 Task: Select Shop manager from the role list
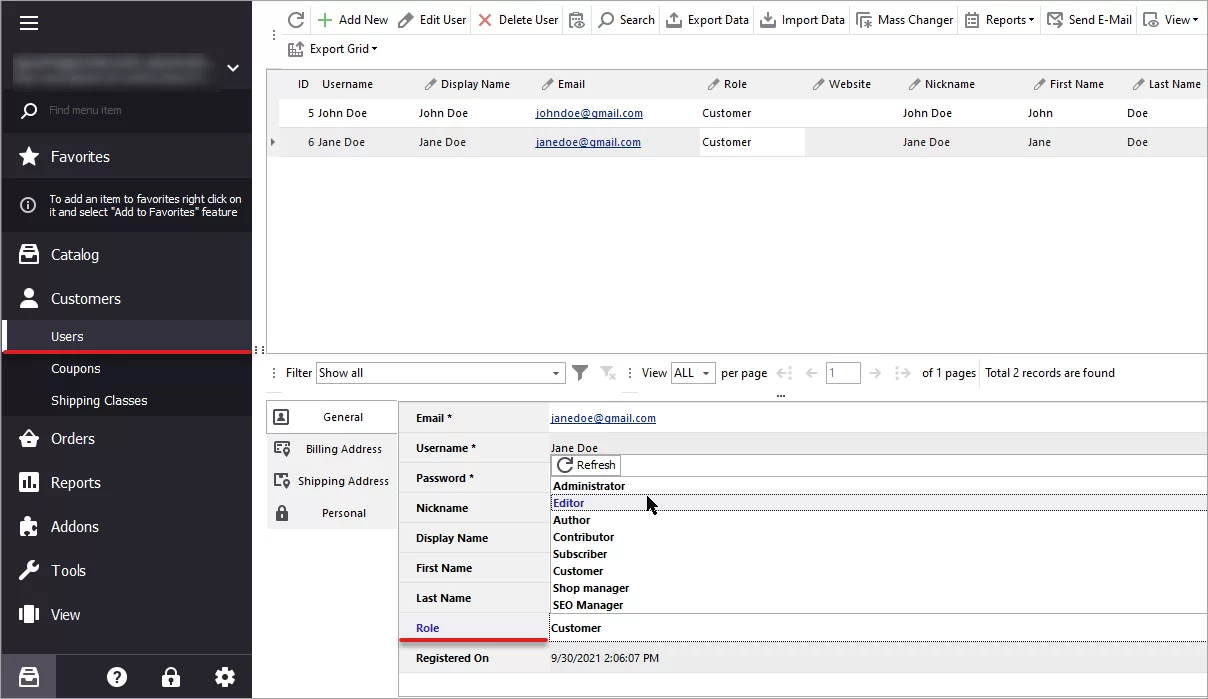(590, 588)
